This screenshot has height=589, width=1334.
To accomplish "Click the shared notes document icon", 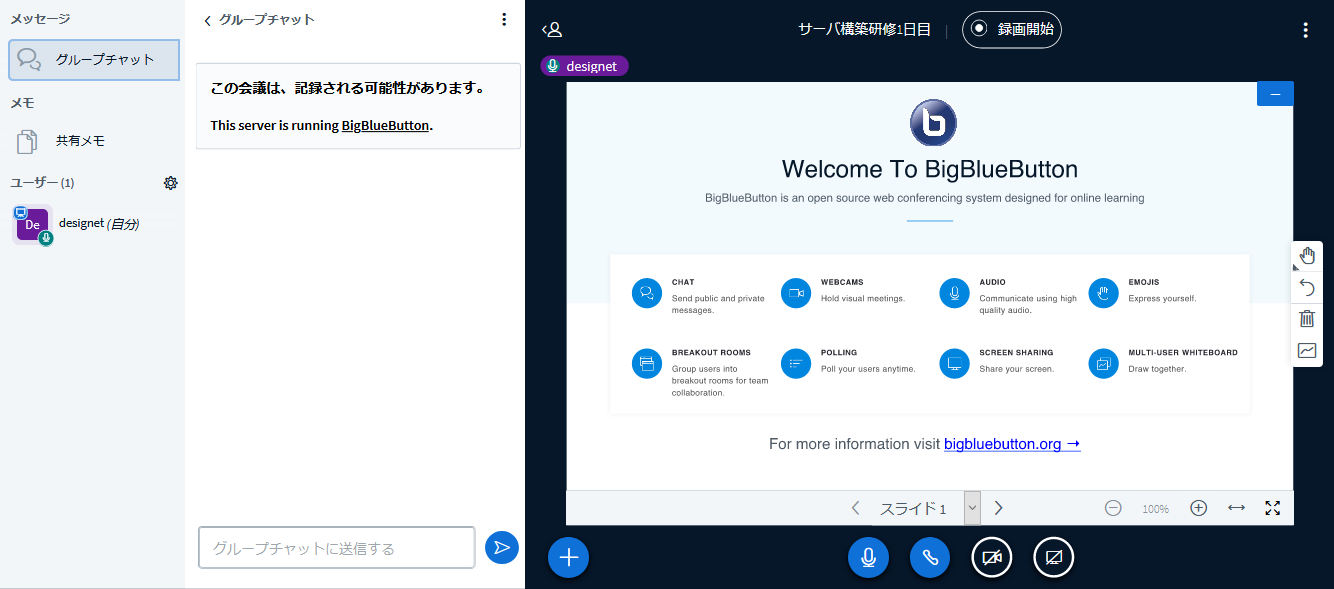I will (x=28, y=141).
